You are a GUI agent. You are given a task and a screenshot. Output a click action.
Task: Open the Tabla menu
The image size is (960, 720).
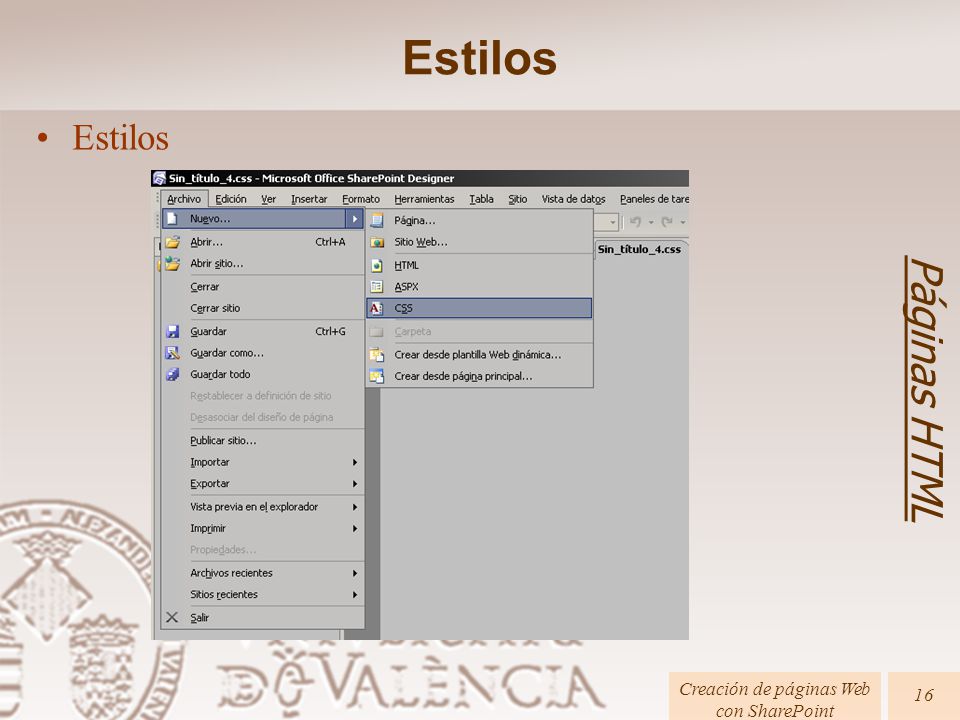click(x=481, y=199)
